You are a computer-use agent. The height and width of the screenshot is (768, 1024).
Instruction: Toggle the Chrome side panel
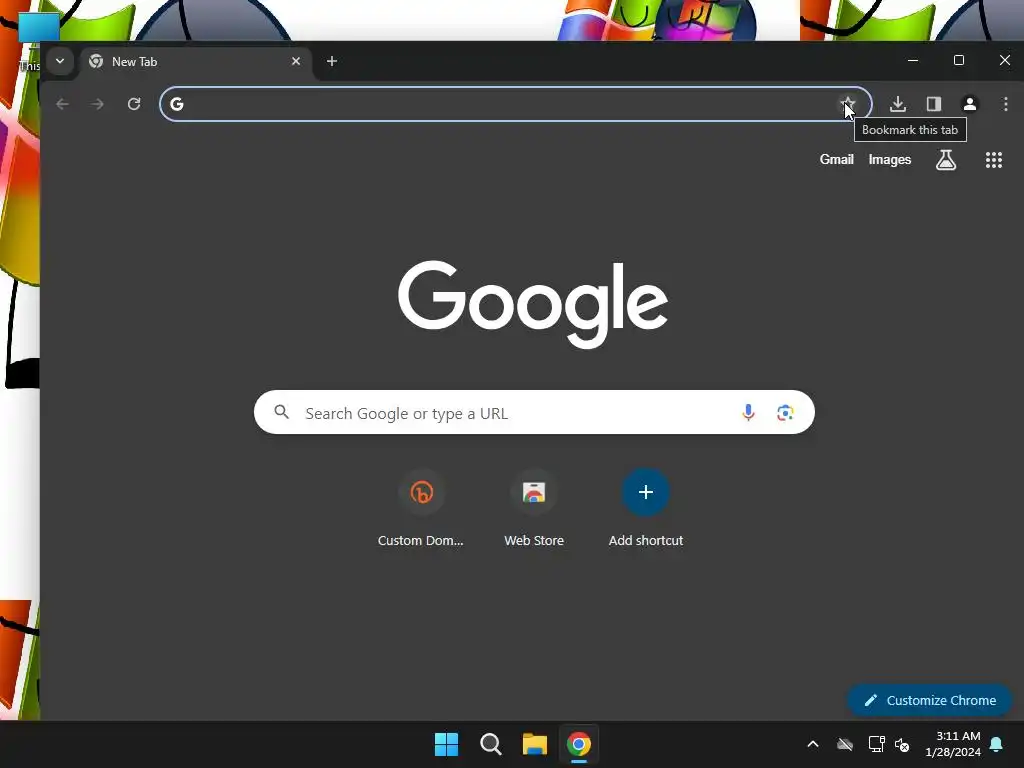(934, 104)
